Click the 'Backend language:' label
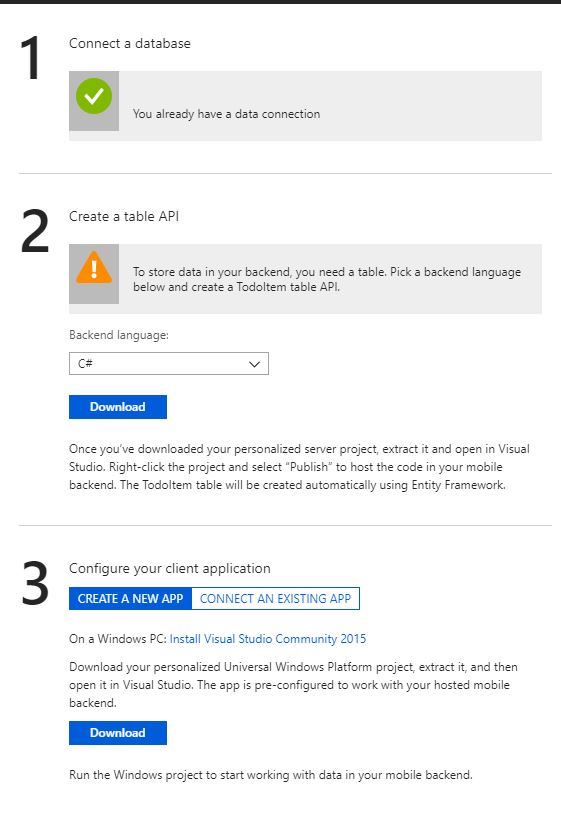 click(x=119, y=335)
